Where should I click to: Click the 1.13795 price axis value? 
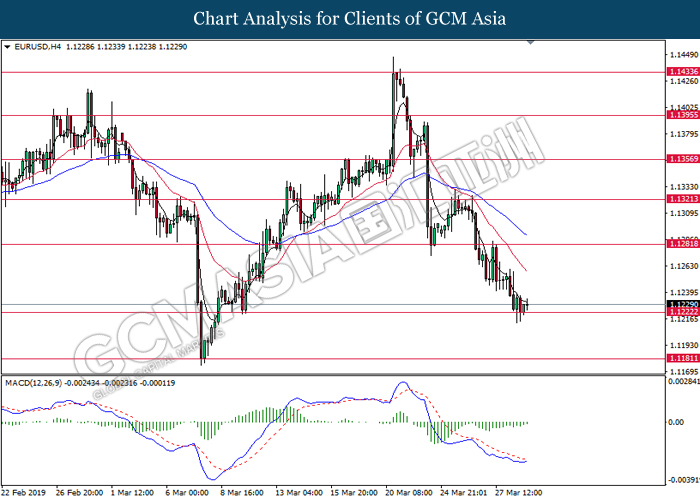(x=684, y=134)
